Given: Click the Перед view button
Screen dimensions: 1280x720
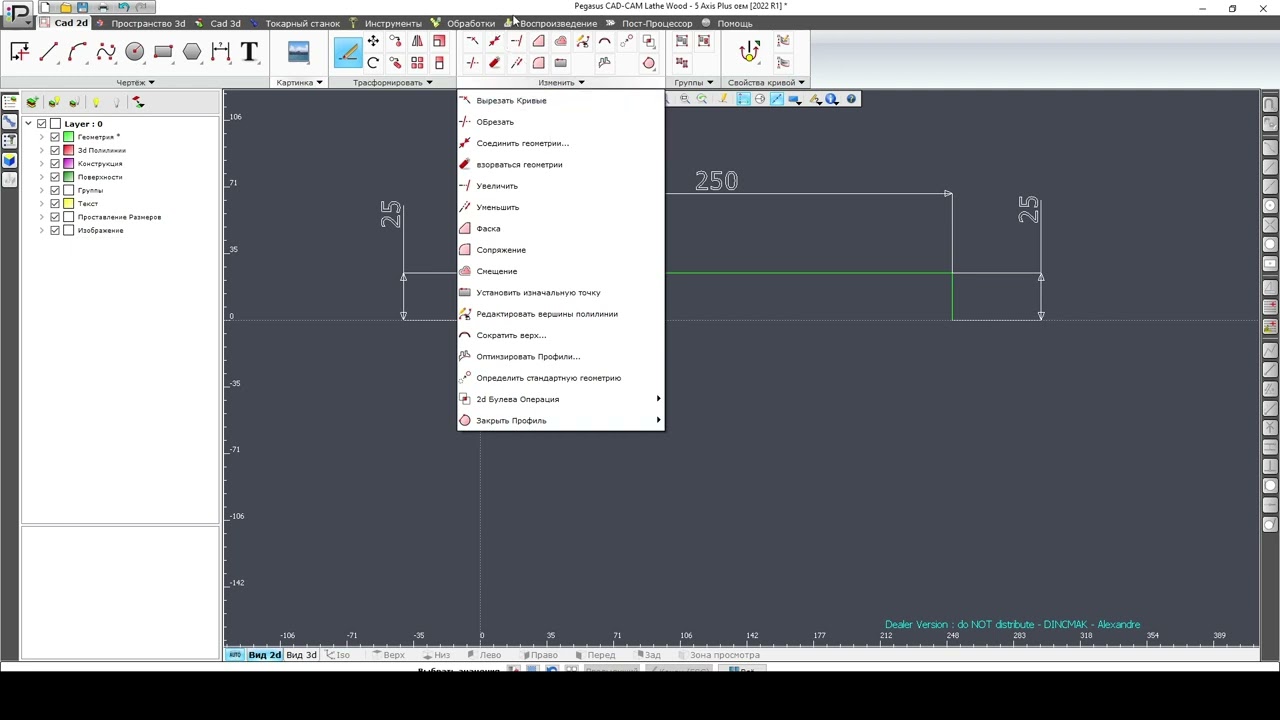Looking at the screenshot, I should point(596,655).
